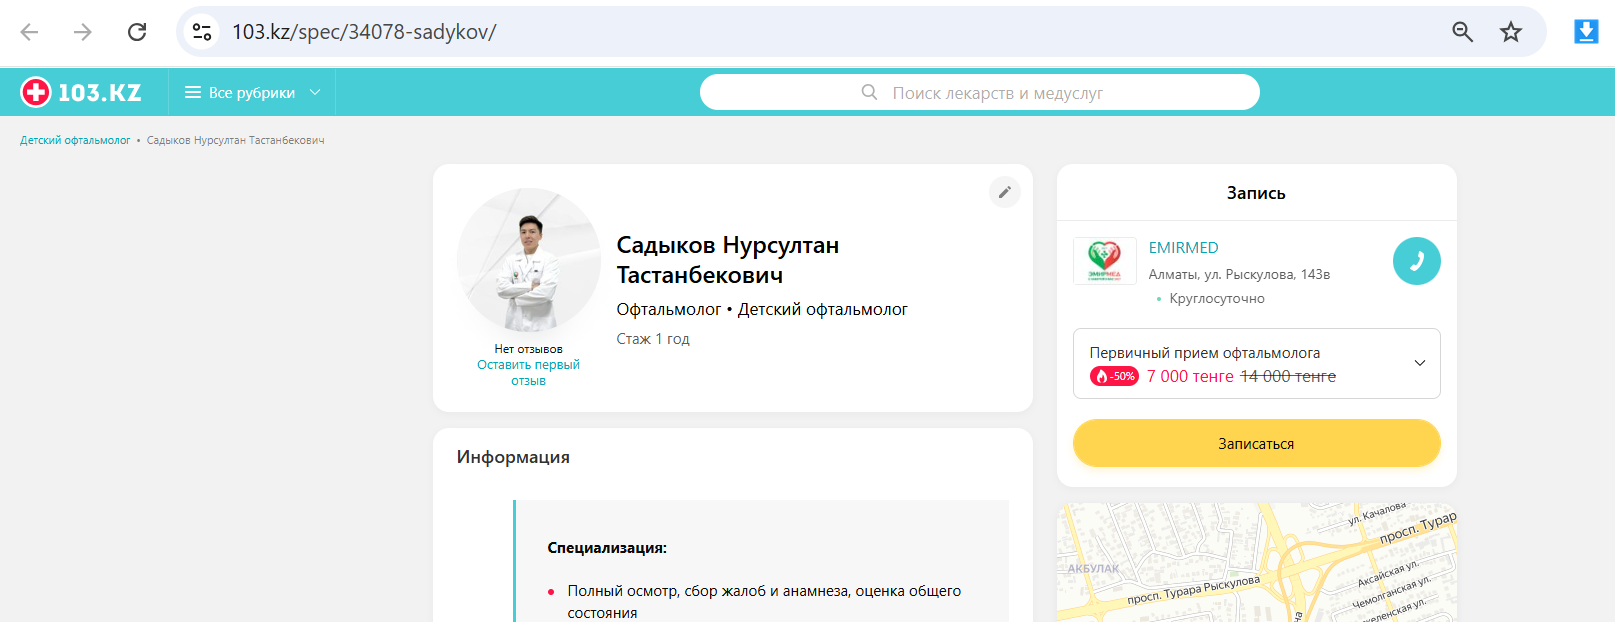Image resolution: width=1615 pixels, height=622 pixels.
Task: Expand the Все рубрики menu
Action: [x=252, y=93]
